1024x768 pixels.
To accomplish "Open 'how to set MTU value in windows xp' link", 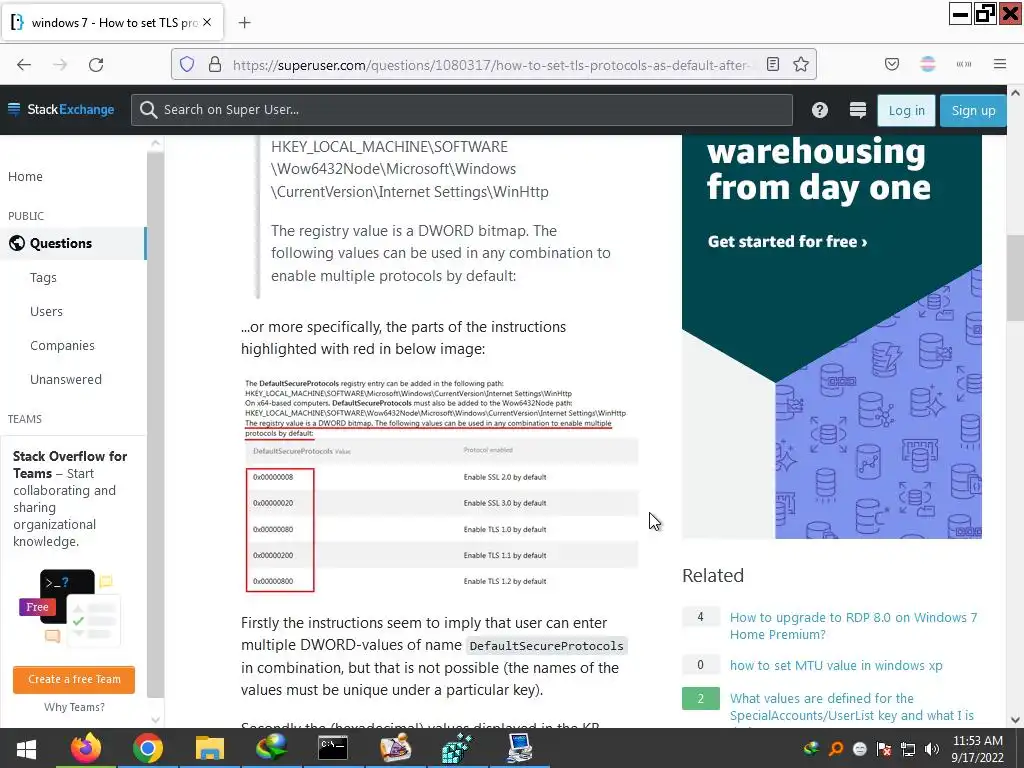I will pyautogui.click(x=836, y=665).
